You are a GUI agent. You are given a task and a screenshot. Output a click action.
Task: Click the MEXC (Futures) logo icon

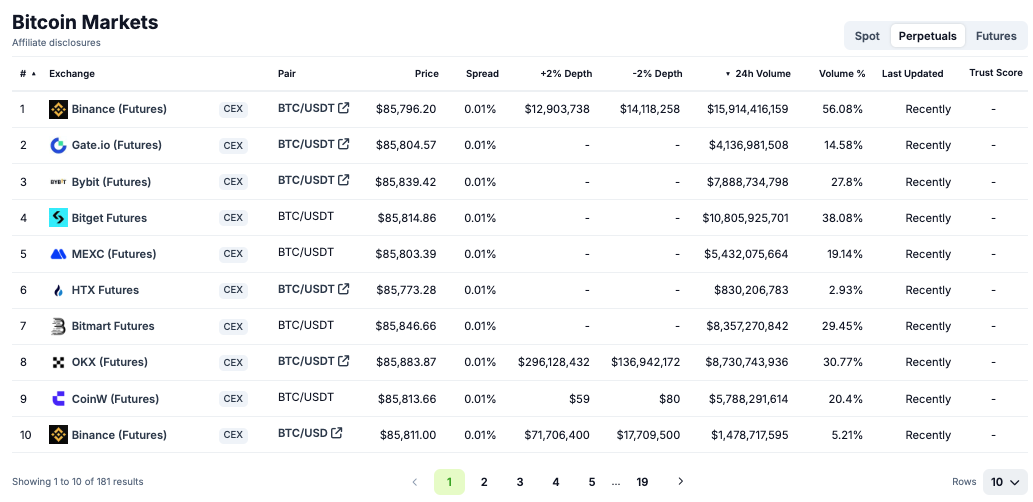(x=58, y=254)
